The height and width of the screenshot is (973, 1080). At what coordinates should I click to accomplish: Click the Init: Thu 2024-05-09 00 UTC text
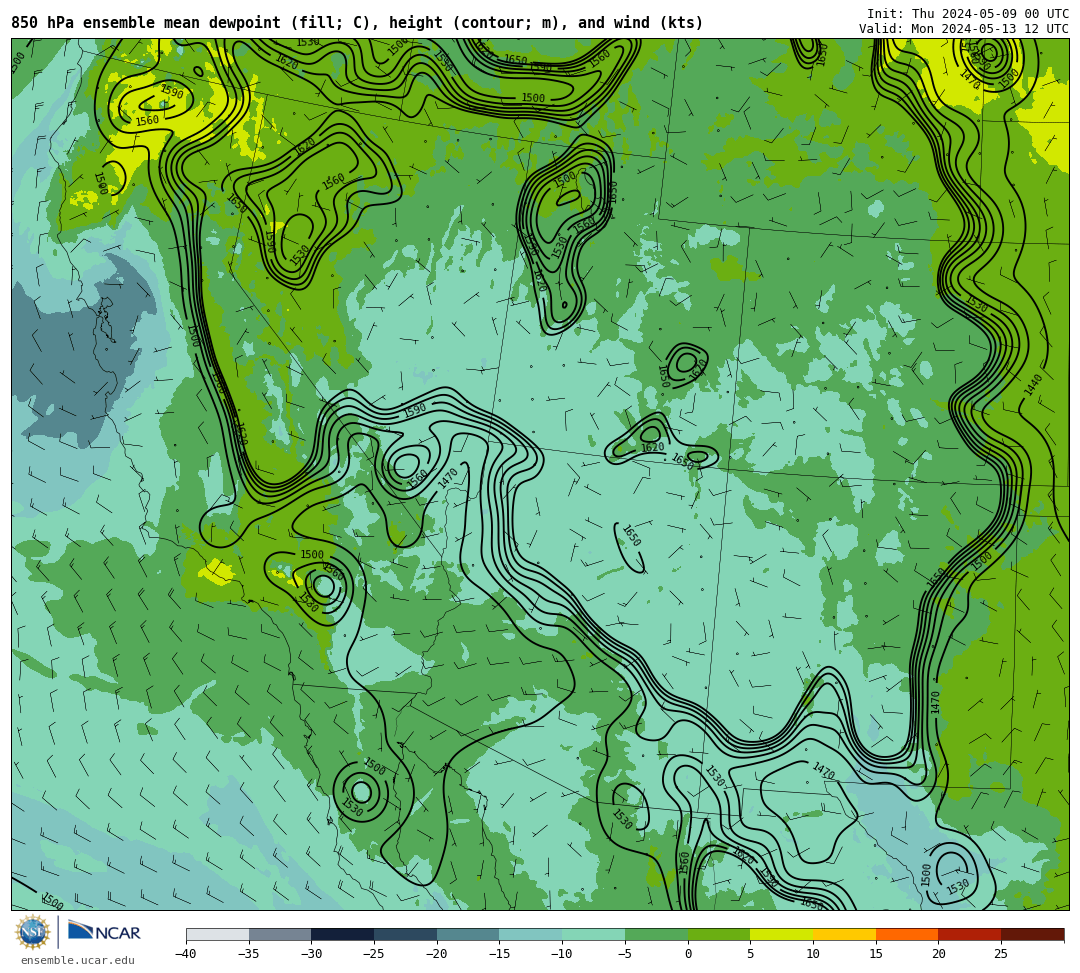pyautogui.click(x=968, y=14)
